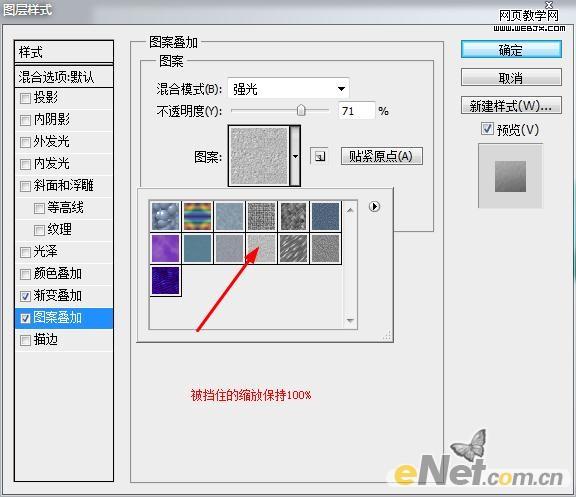
Task: Cancel with the 取消 button
Action: pyautogui.click(x=511, y=78)
